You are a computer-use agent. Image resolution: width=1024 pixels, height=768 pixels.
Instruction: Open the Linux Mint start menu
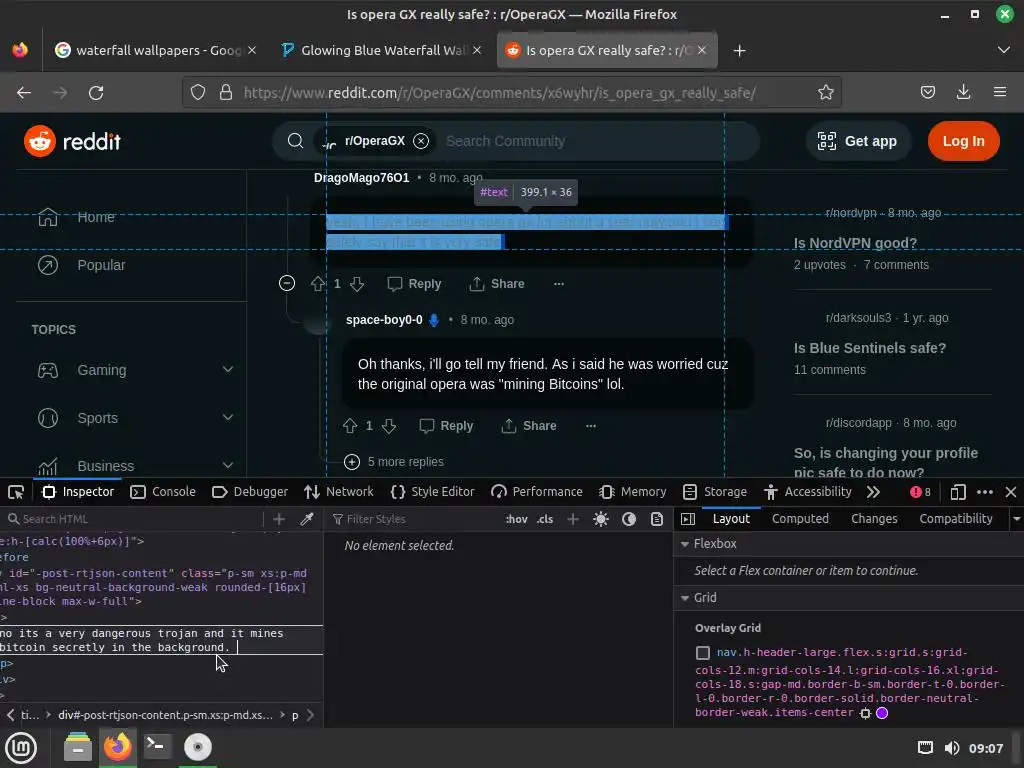(21, 748)
